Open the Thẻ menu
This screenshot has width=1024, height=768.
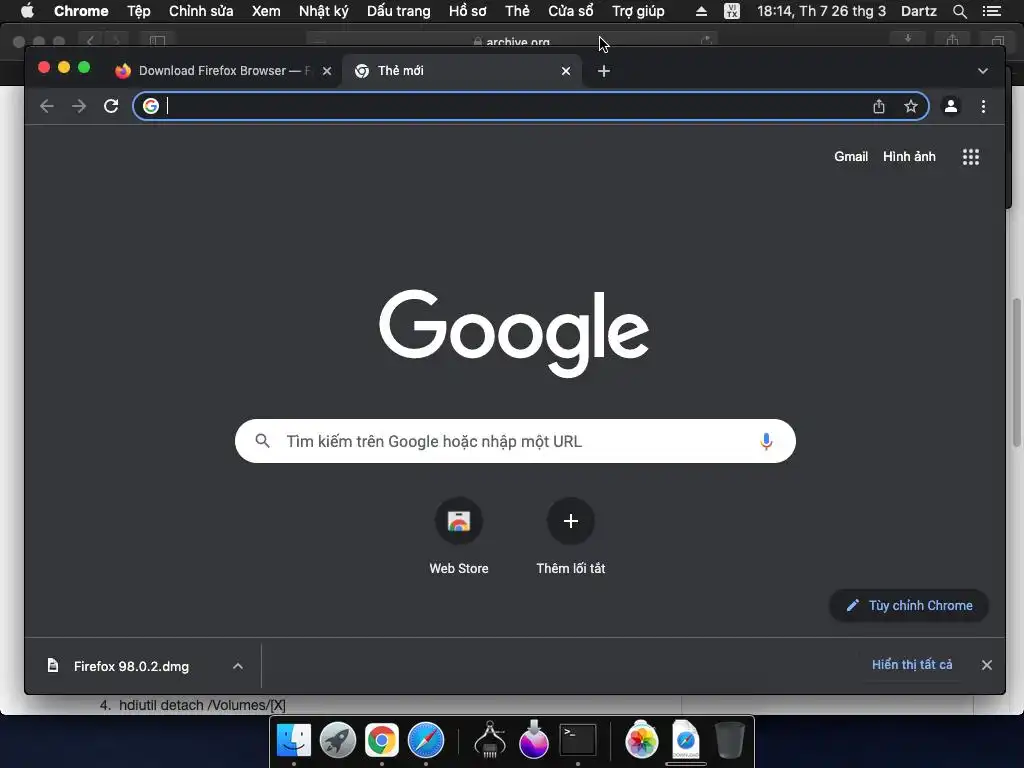point(517,11)
